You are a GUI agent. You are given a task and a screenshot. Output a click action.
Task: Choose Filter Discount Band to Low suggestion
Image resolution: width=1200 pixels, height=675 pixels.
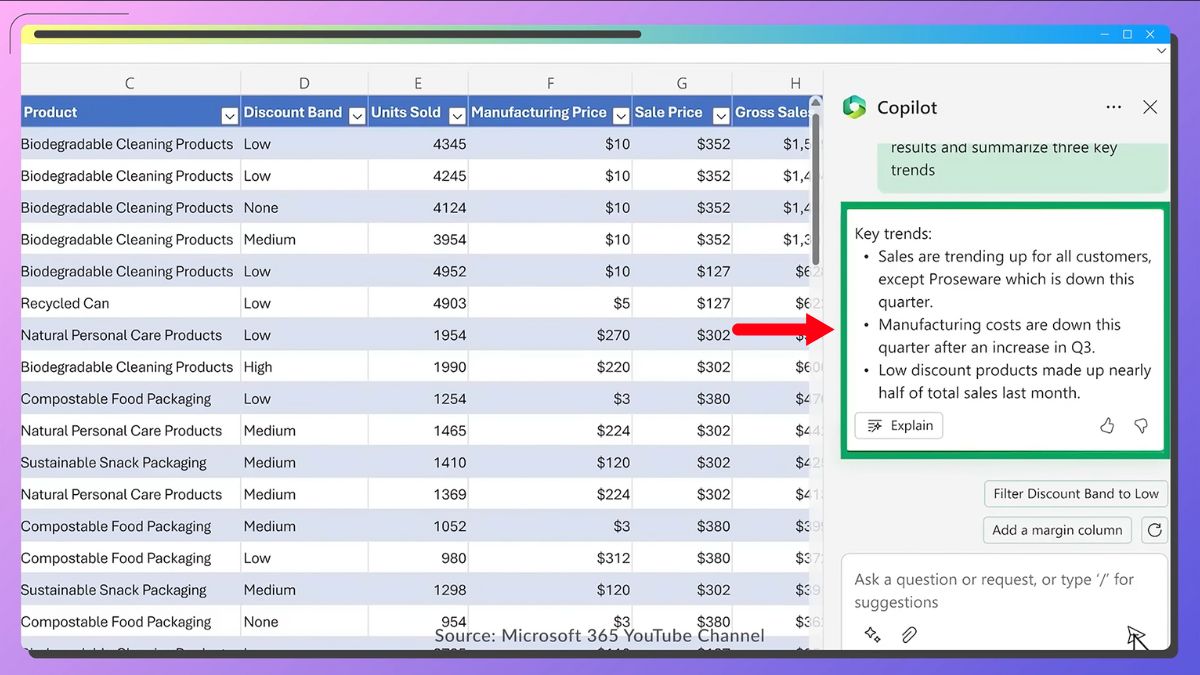pos(1076,494)
